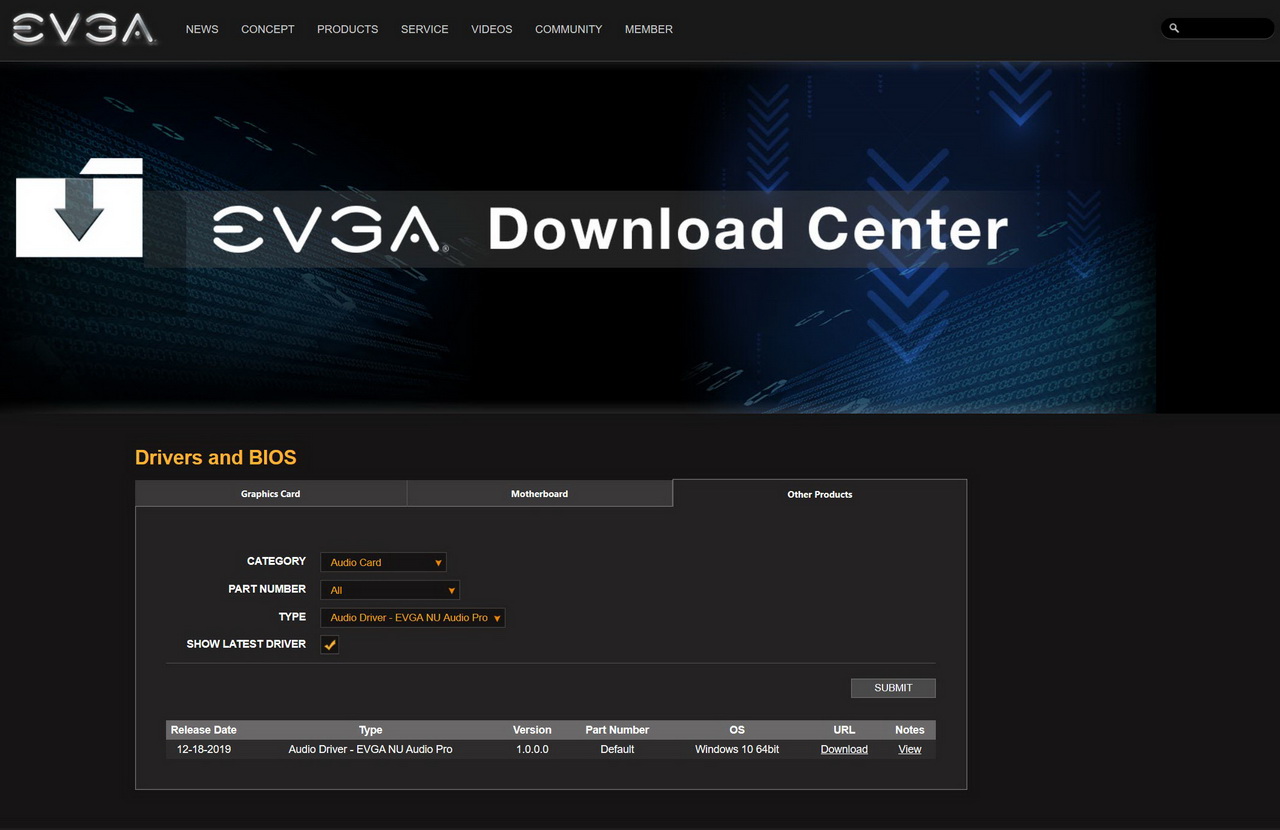Click the version 1.0.0.0 cell
Viewport: 1280px width, 830px height.
click(x=532, y=749)
